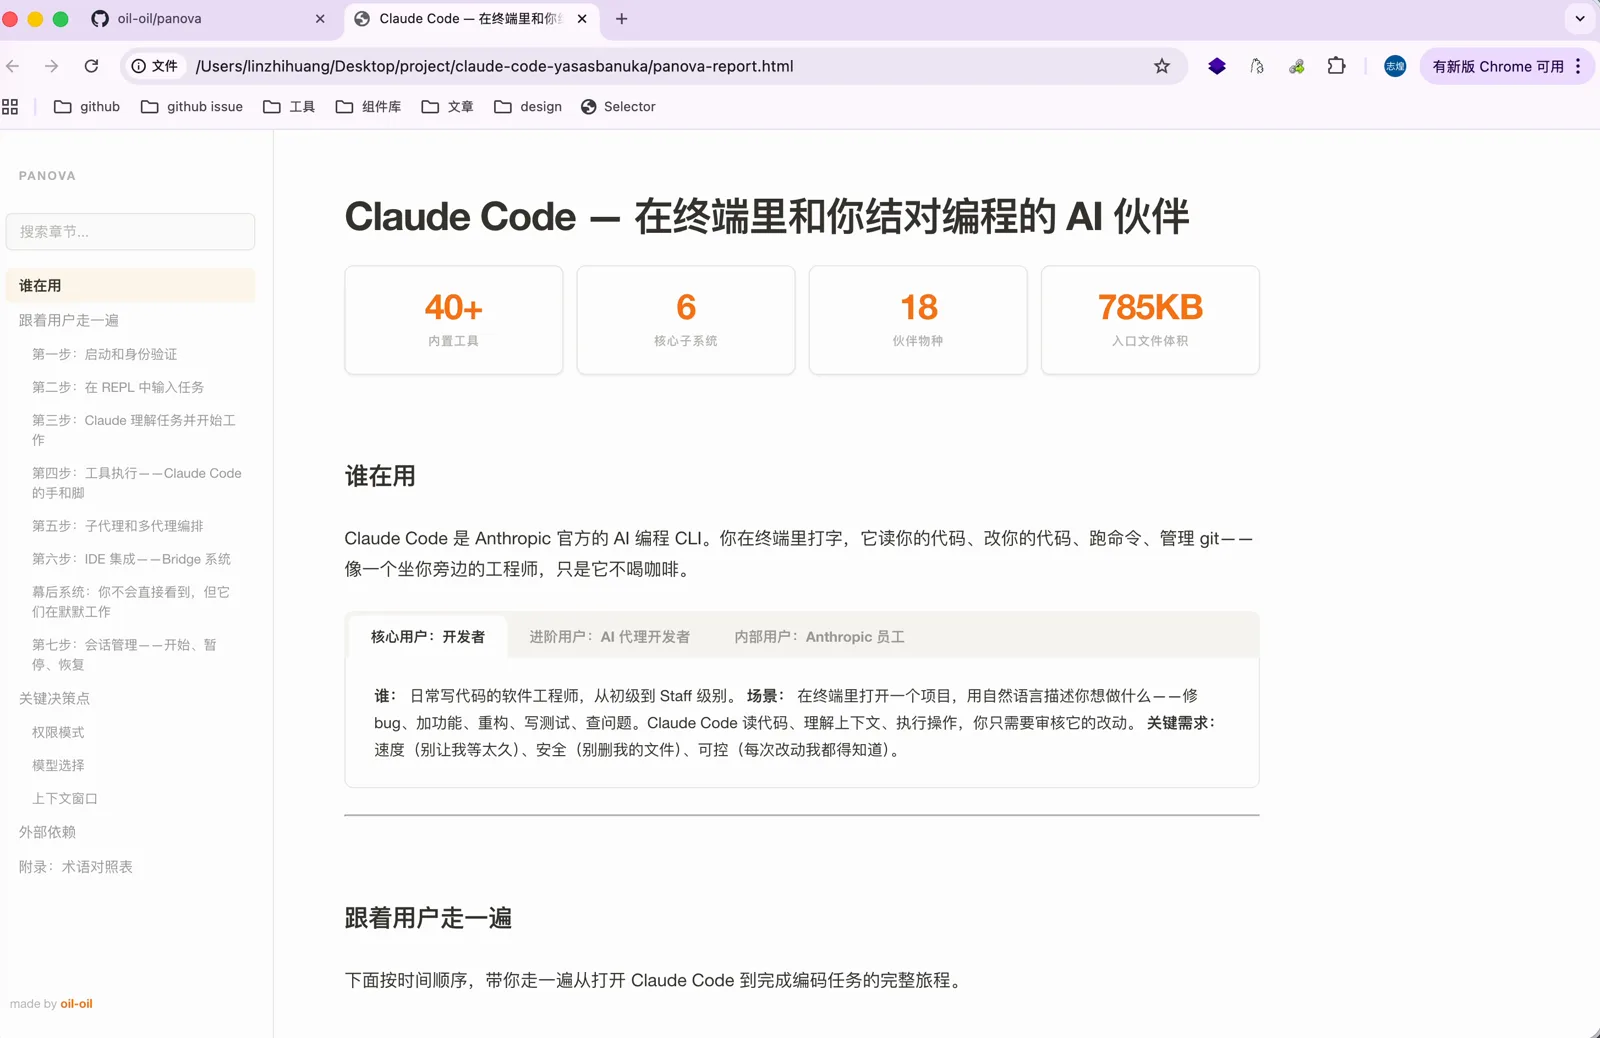Image resolution: width=1600 pixels, height=1038 pixels.
Task: Switch to 内部用户：Anthropic 员工 tab
Action: 819,637
